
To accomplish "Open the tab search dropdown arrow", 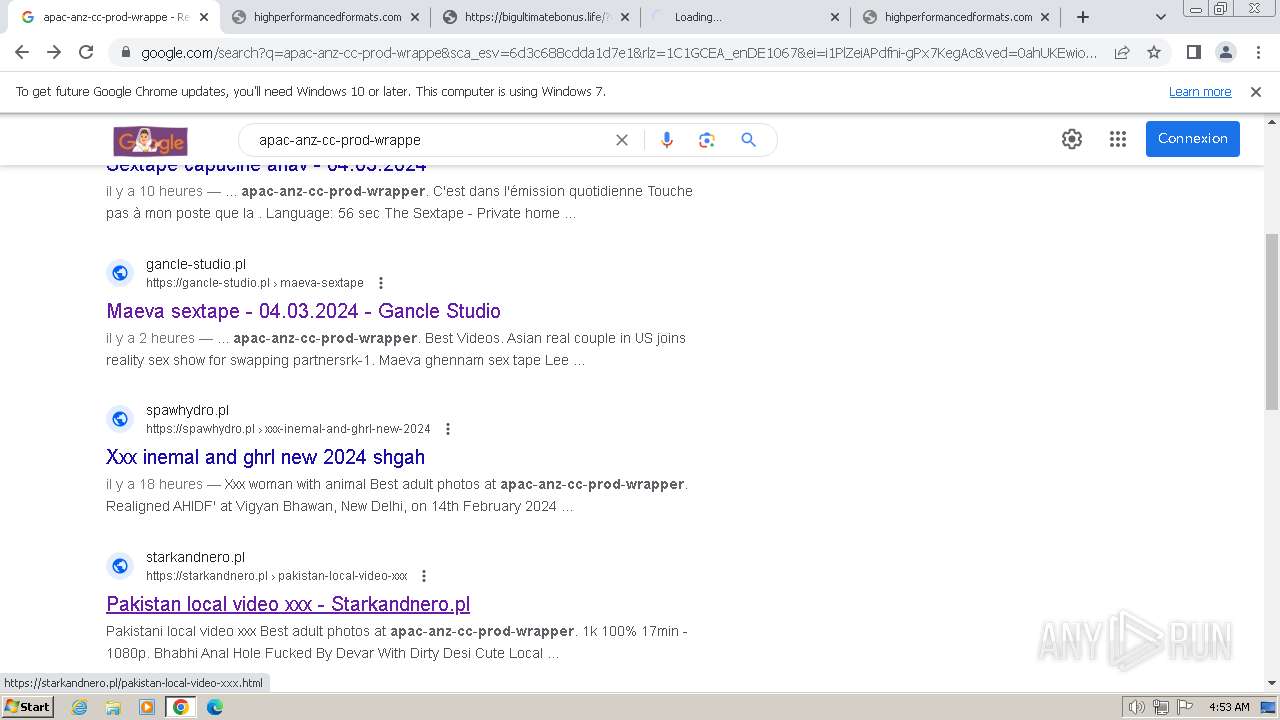I will 1160,17.
